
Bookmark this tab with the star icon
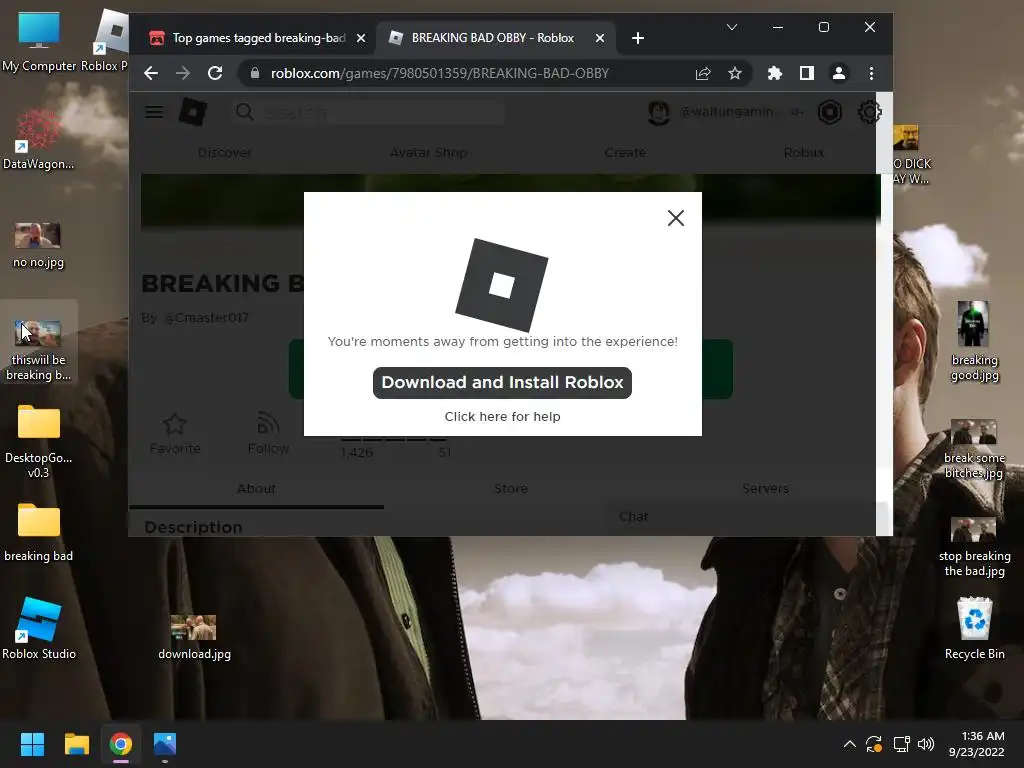click(735, 73)
